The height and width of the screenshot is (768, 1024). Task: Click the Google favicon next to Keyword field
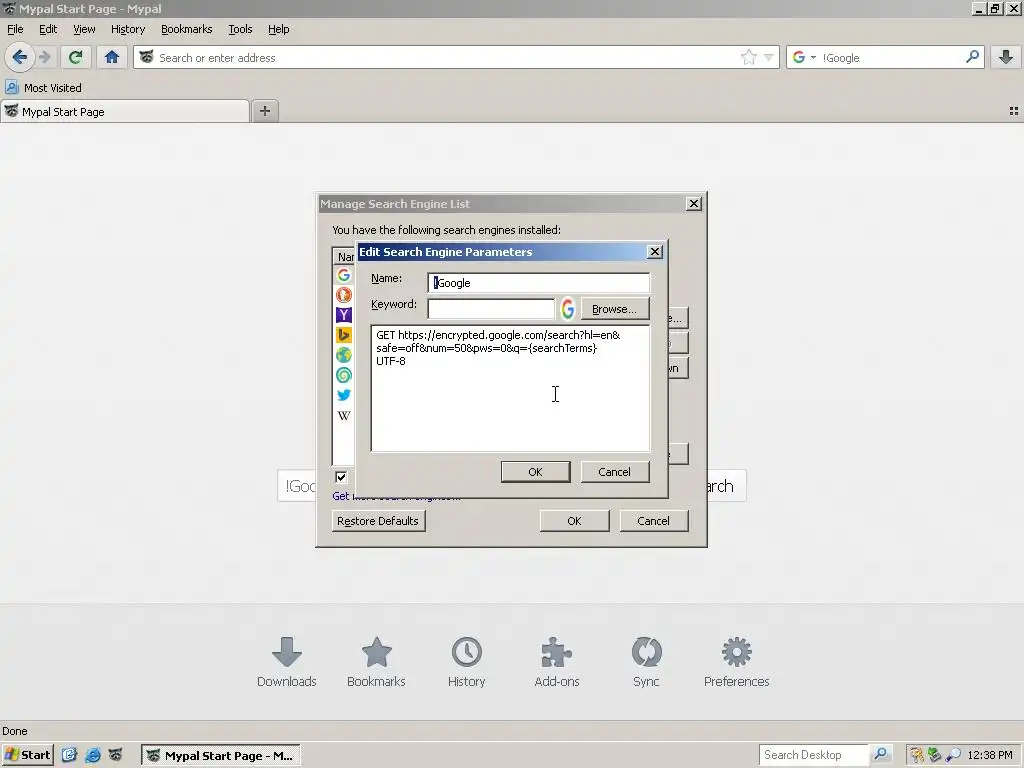pyautogui.click(x=568, y=308)
